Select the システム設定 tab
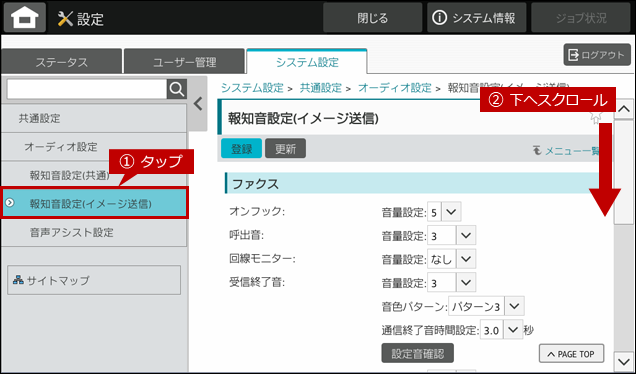This screenshot has height=374, width=636. [x=307, y=62]
